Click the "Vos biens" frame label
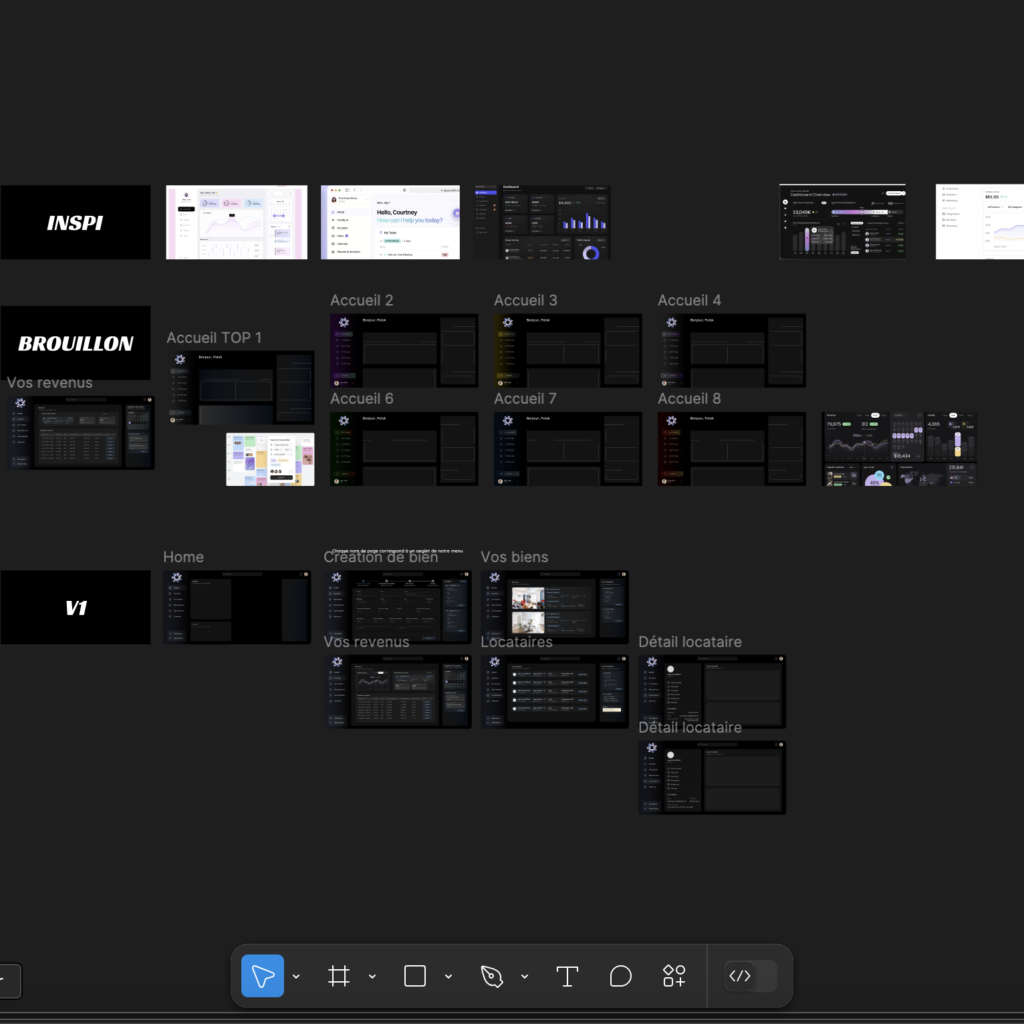This screenshot has width=1024, height=1024. tap(514, 557)
